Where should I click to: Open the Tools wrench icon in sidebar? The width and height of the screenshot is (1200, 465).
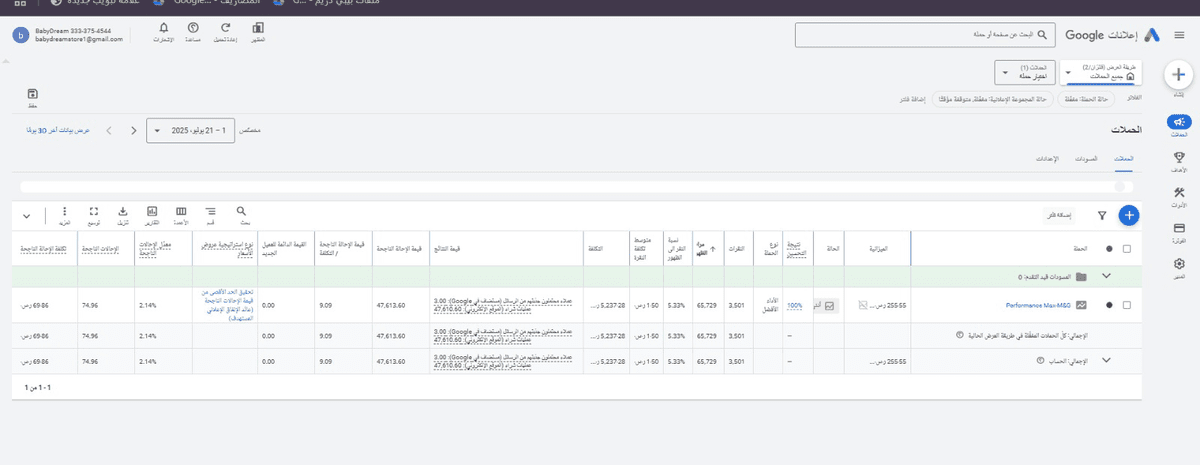point(1179,193)
